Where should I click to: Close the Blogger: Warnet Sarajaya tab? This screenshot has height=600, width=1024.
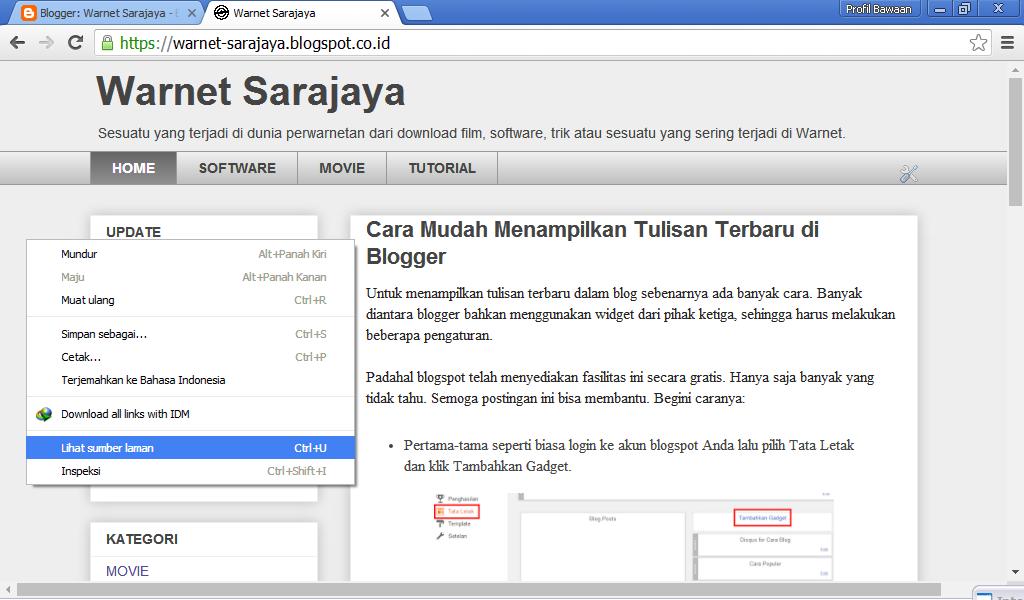coord(191,13)
